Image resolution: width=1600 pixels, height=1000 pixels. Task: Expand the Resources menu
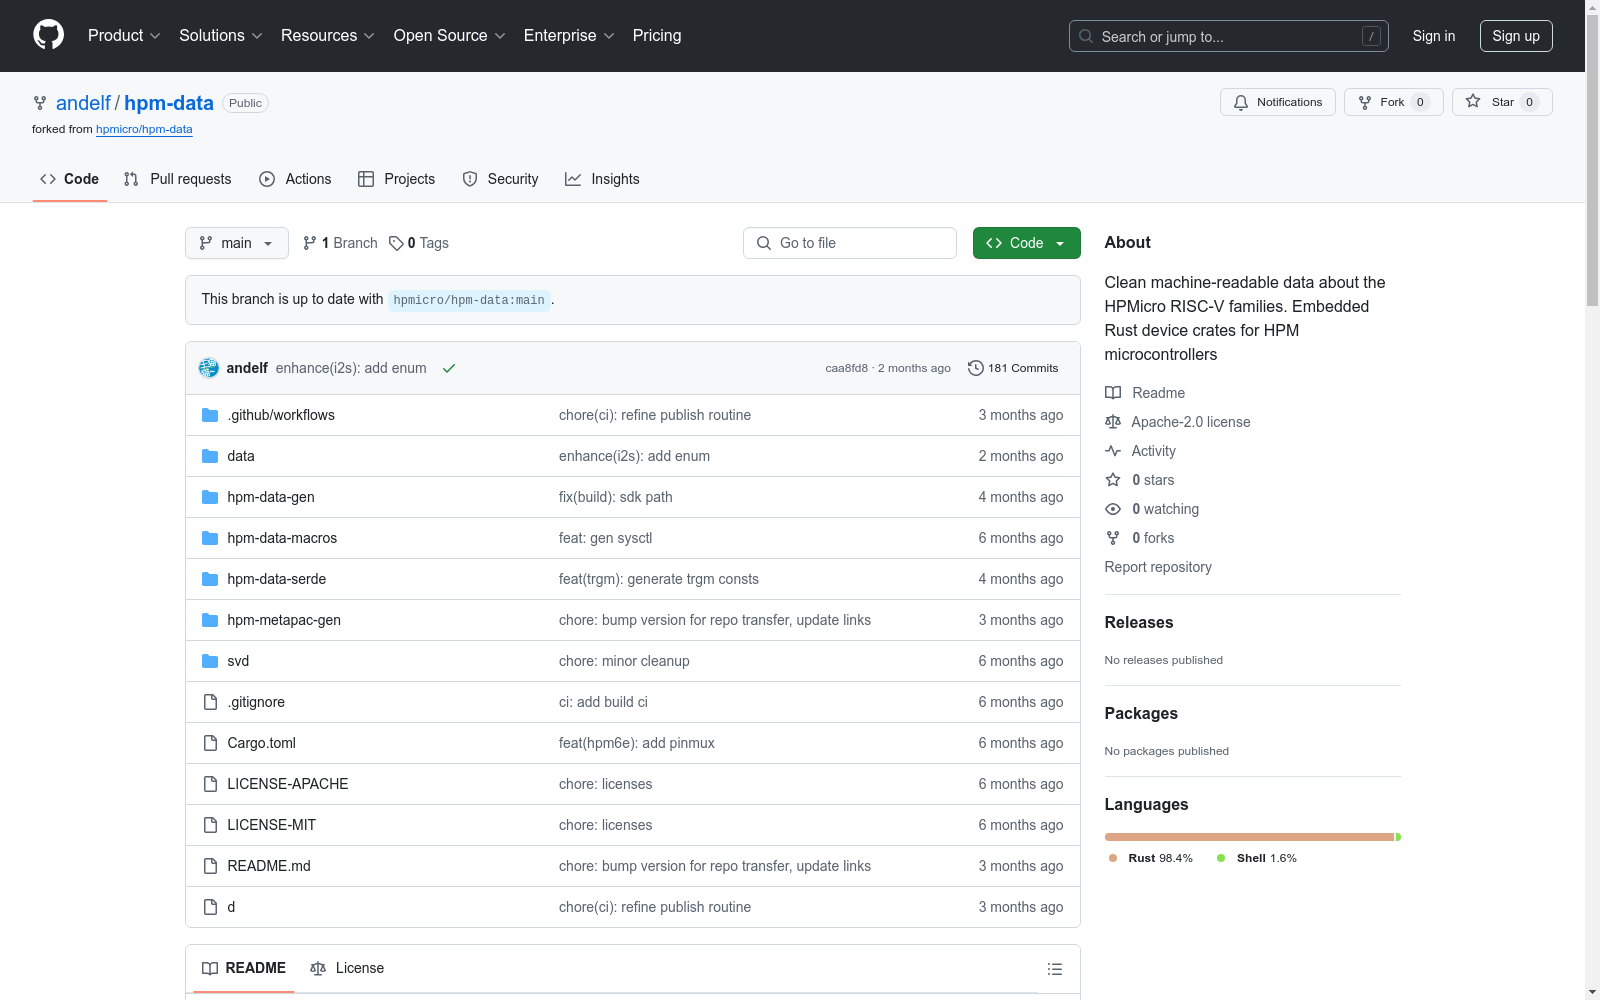click(x=328, y=35)
